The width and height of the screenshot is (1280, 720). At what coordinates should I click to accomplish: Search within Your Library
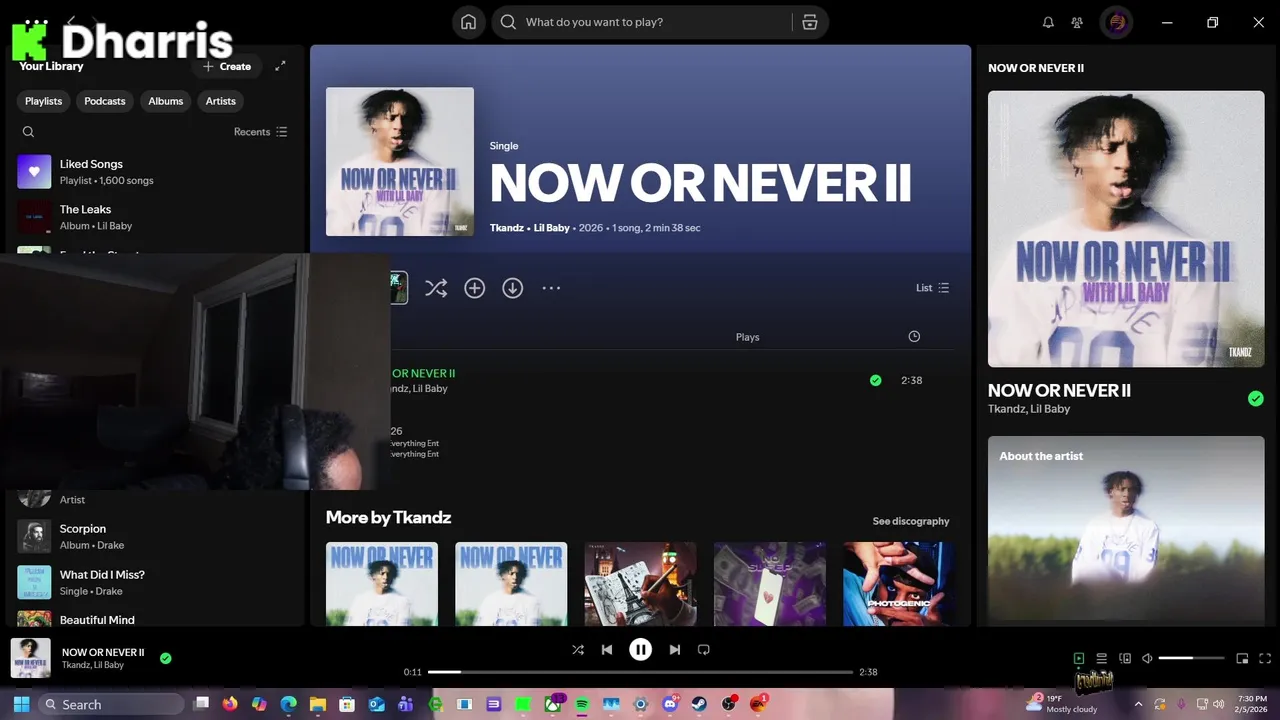point(28,132)
